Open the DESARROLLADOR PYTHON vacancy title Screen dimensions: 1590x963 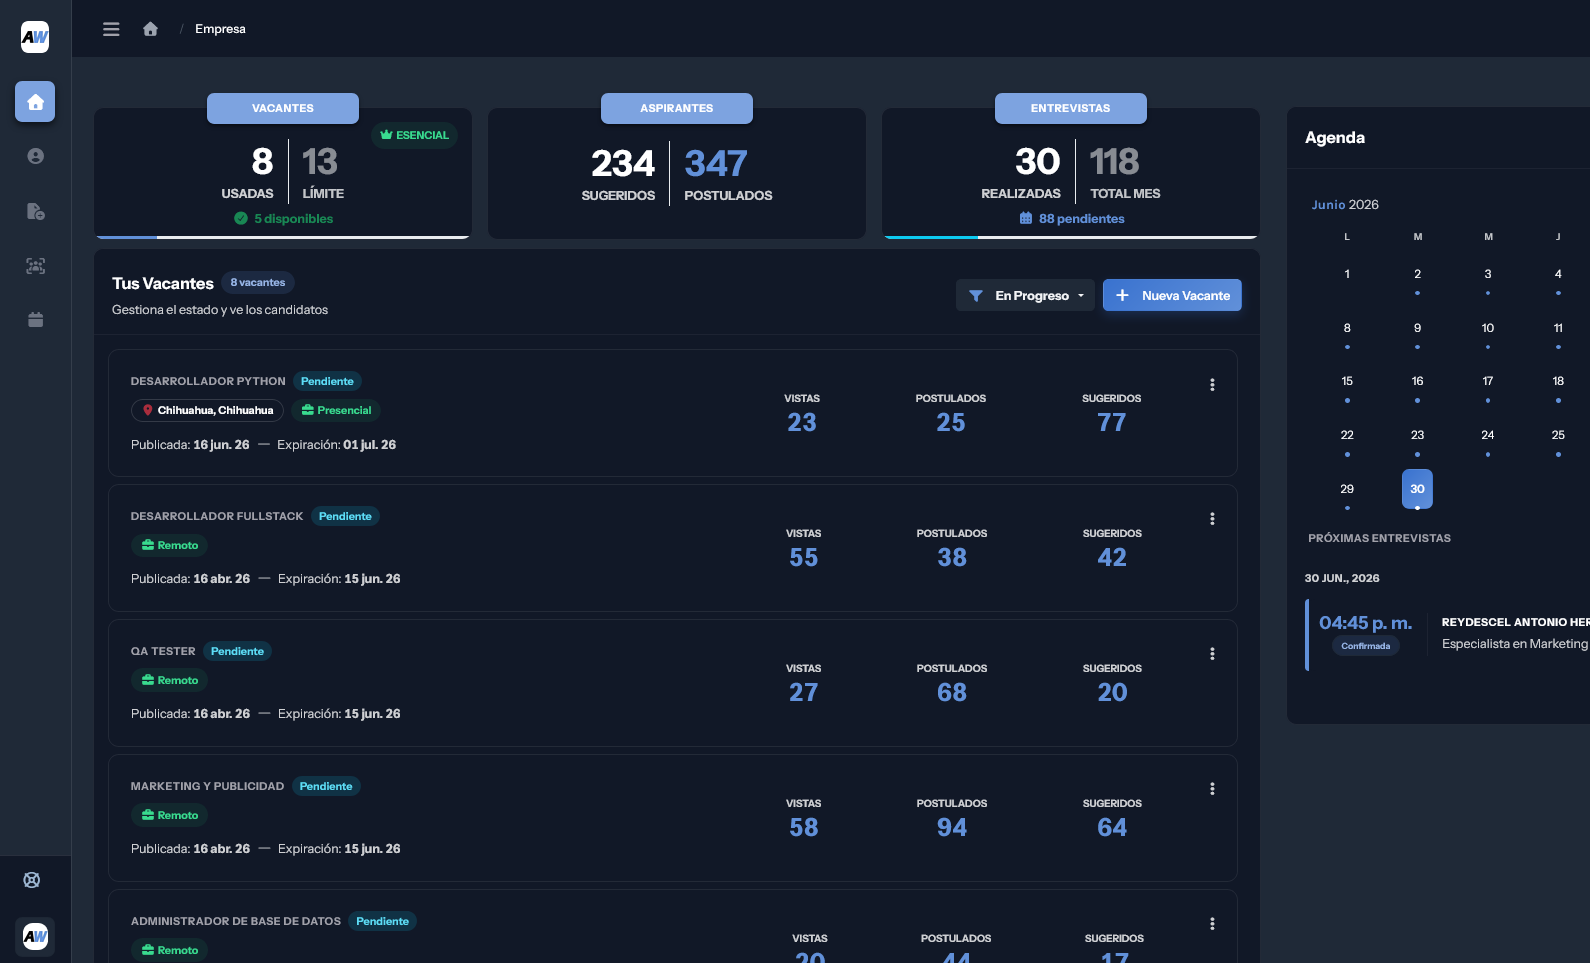pos(208,382)
